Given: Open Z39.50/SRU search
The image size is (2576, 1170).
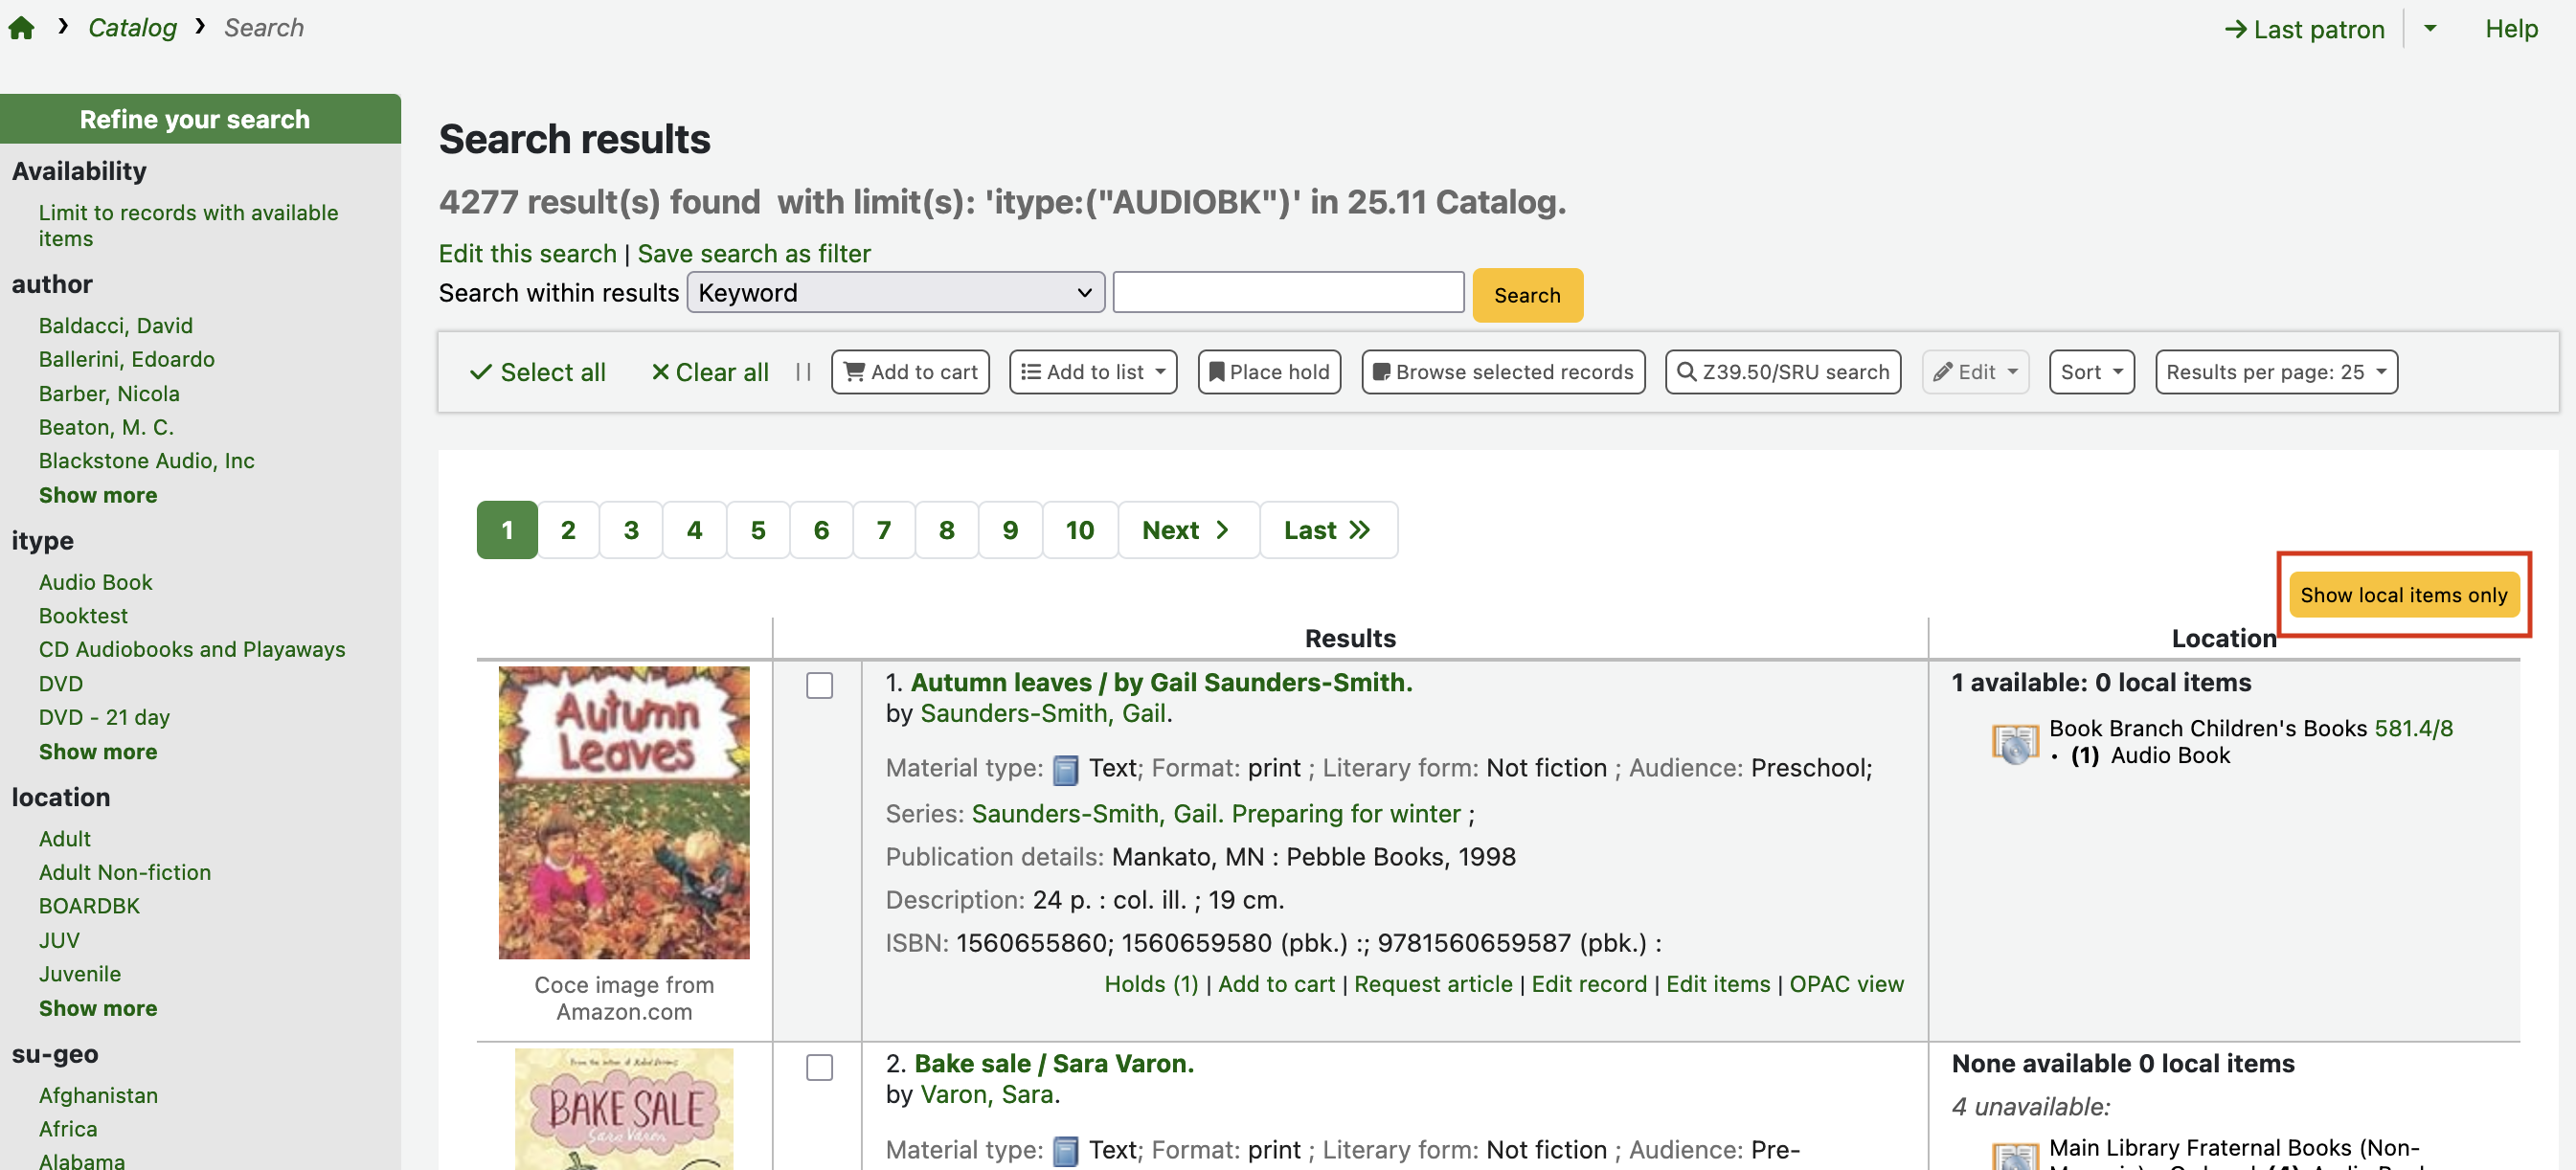Looking at the screenshot, I should pyautogui.click(x=1783, y=372).
